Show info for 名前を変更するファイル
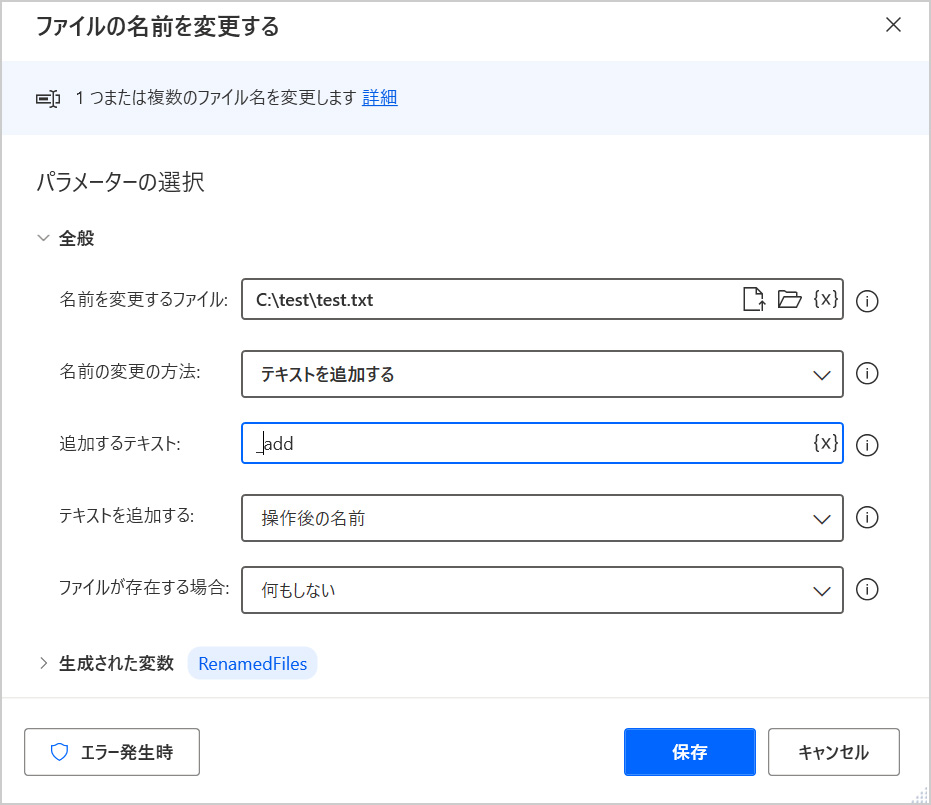This screenshot has width=931, height=805. pos(868,301)
